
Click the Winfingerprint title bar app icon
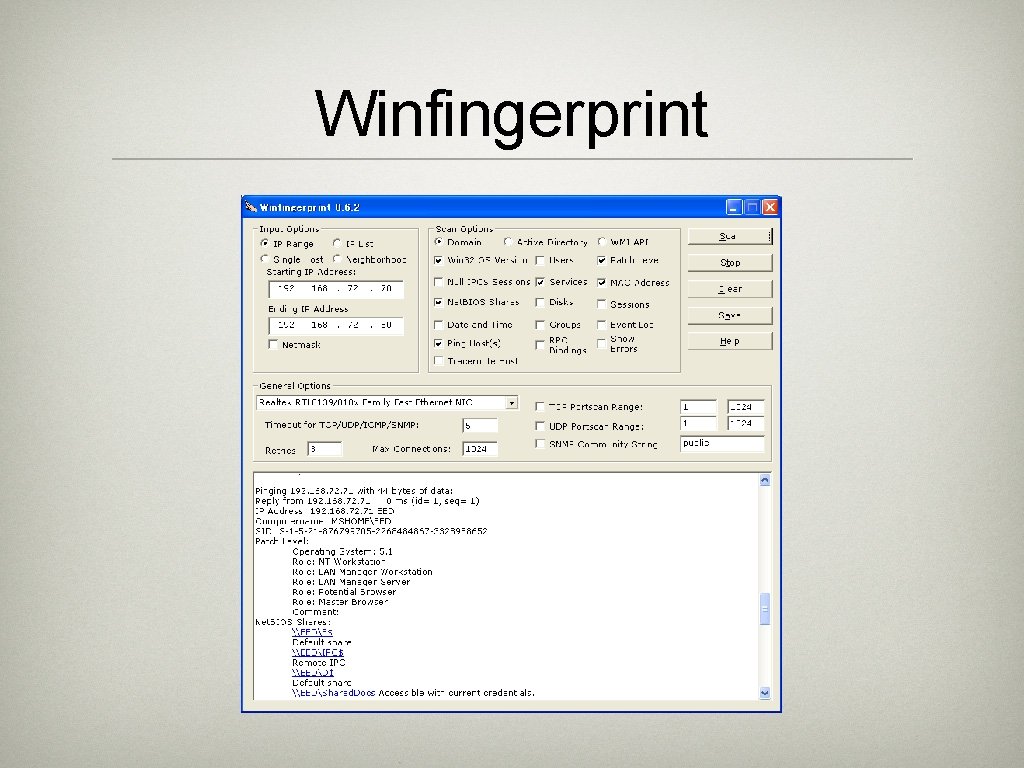point(251,207)
